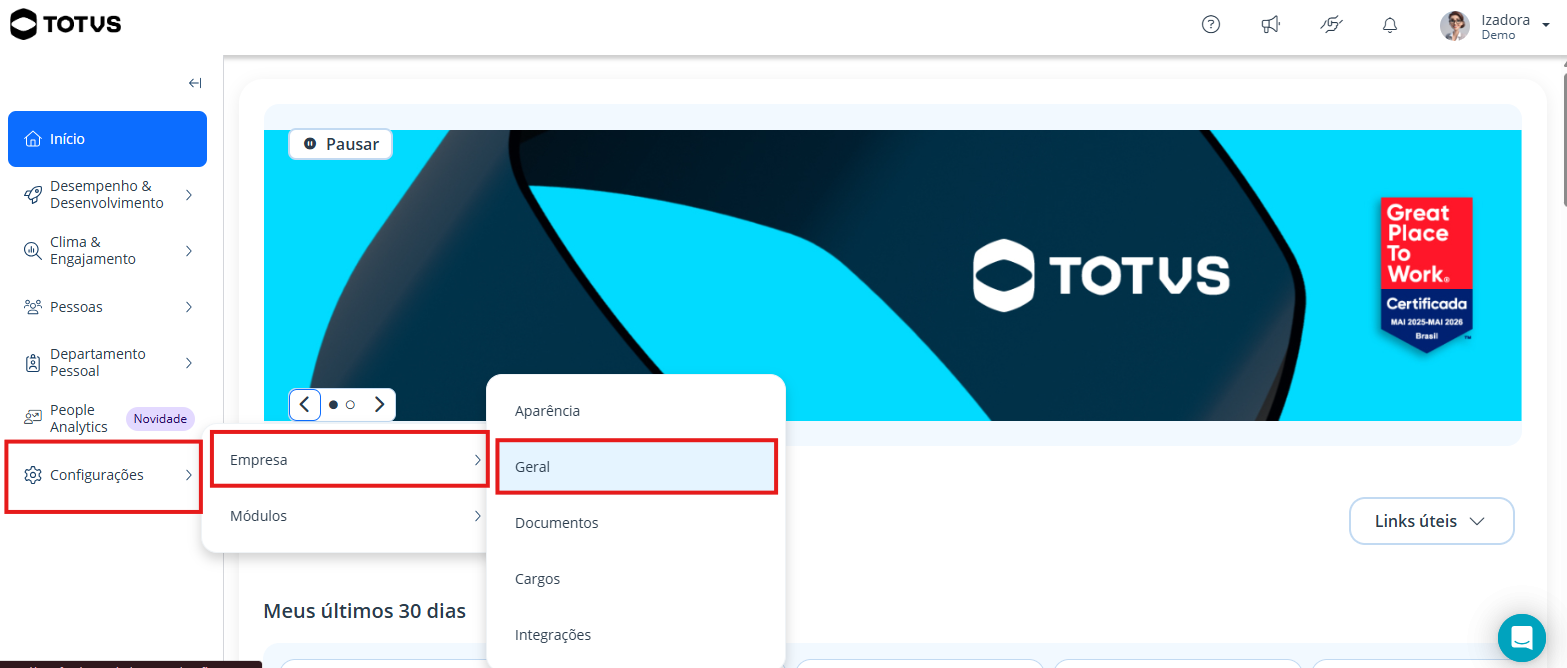
Task: Open the notifications bell
Action: click(1390, 25)
